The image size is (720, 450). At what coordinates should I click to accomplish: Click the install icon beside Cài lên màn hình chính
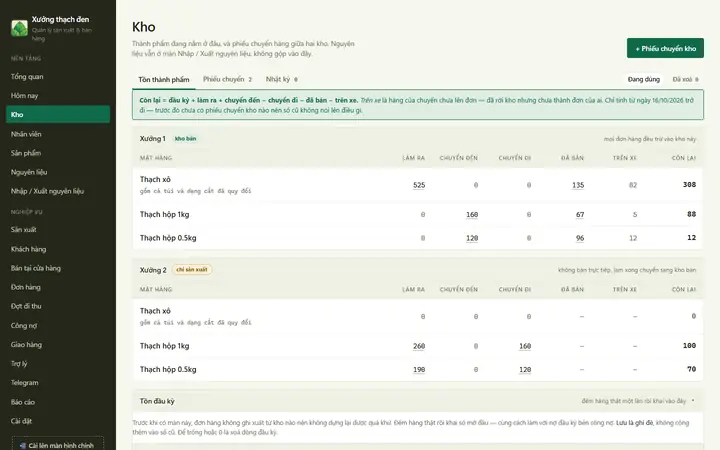22,445
